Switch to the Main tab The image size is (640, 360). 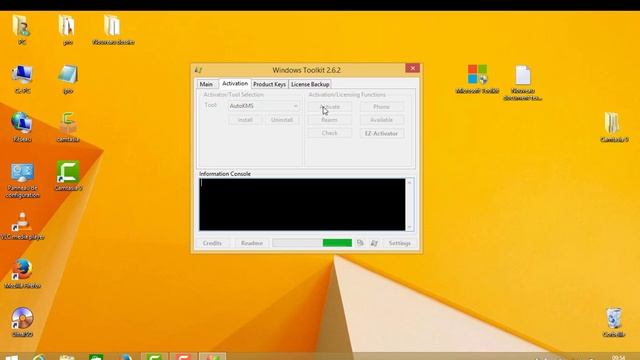206,84
